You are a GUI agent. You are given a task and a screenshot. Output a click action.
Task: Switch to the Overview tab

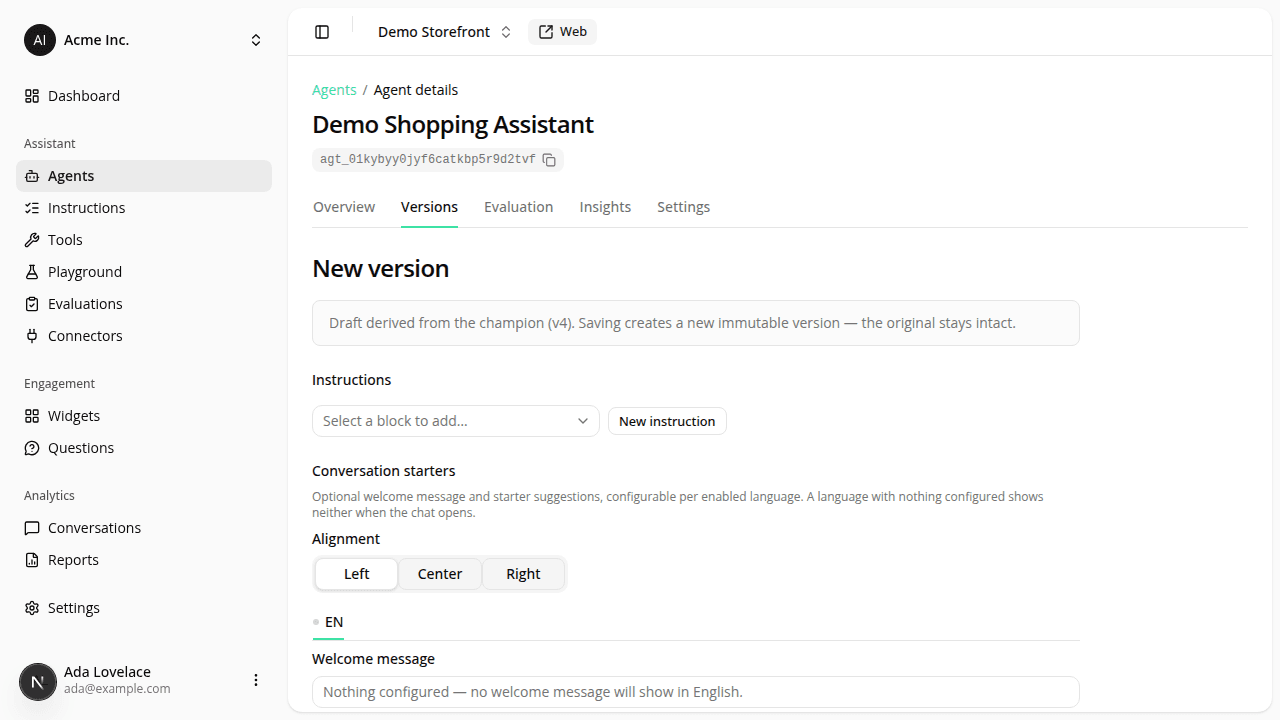344,207
